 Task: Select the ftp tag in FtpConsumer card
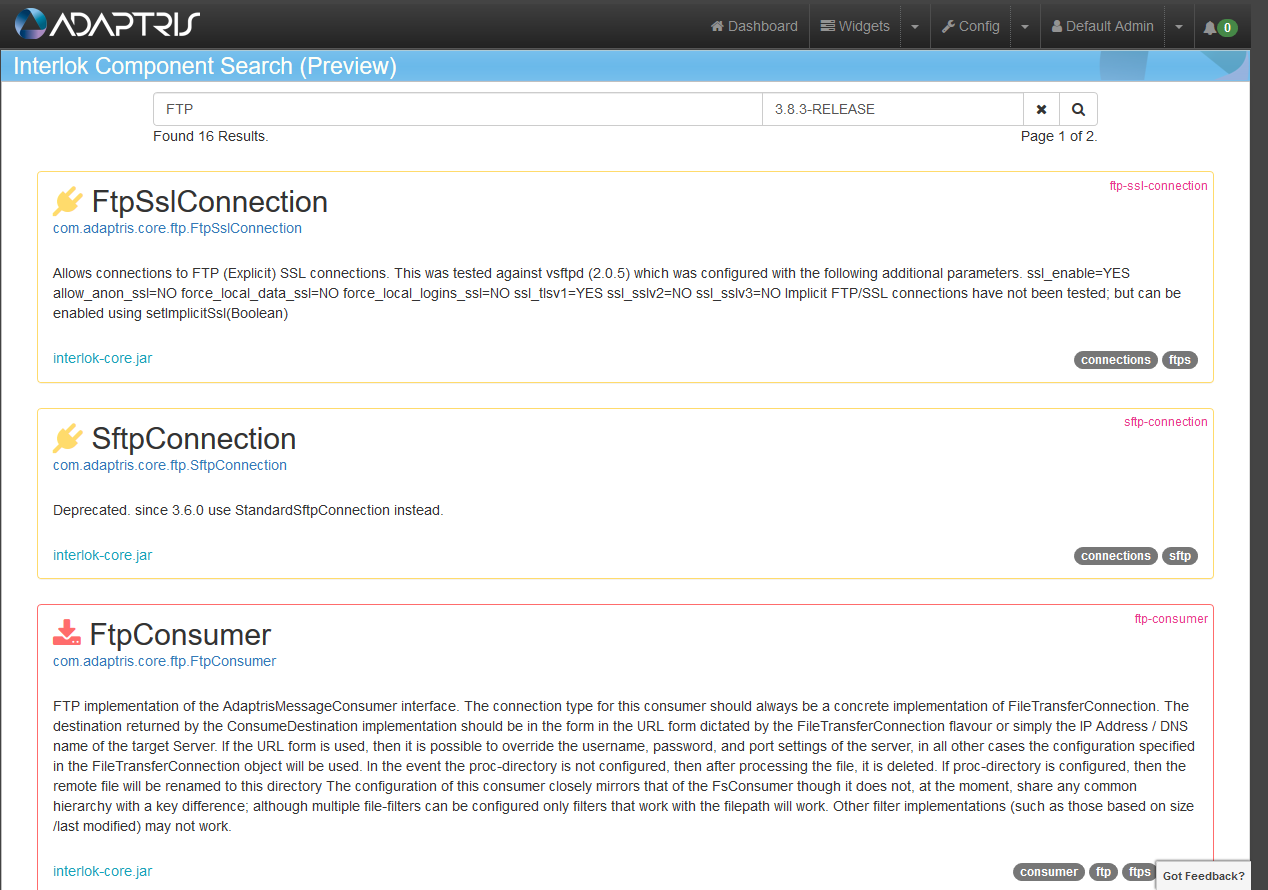[x=1104, y=872]
